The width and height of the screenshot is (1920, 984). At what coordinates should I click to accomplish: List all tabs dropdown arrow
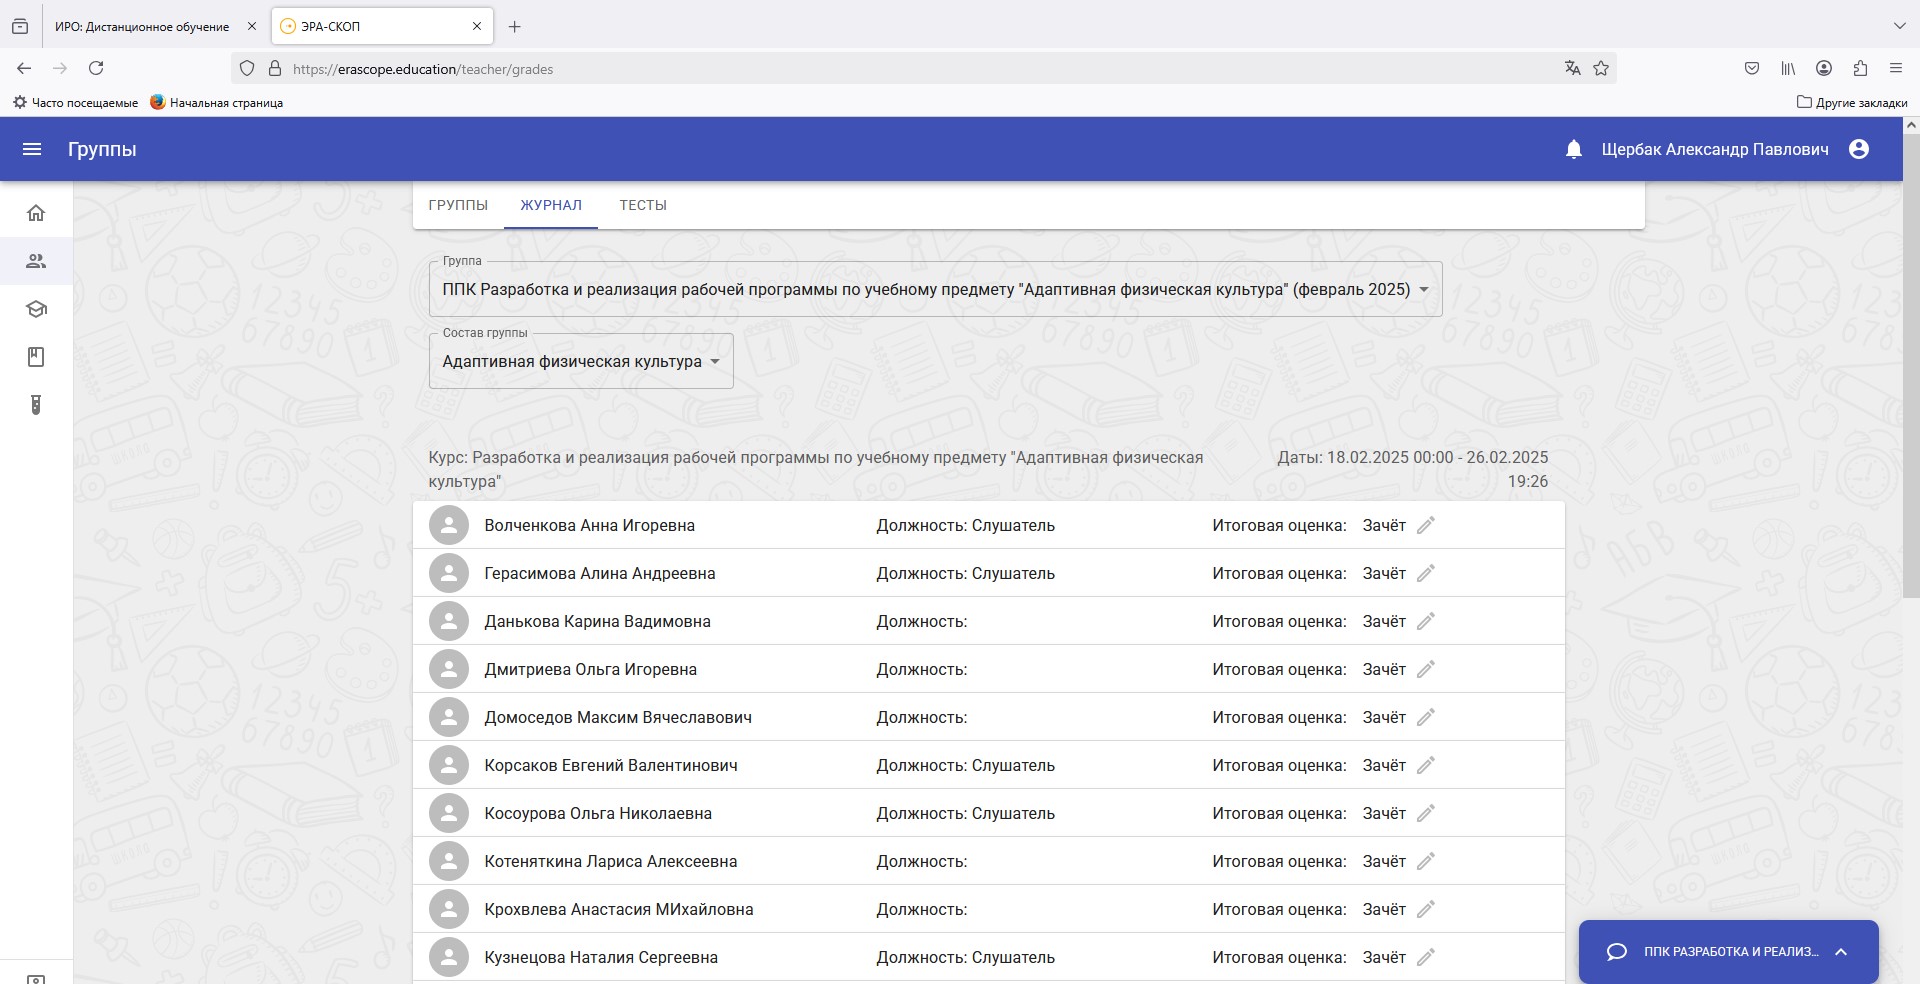click(x=1899, y=26)
